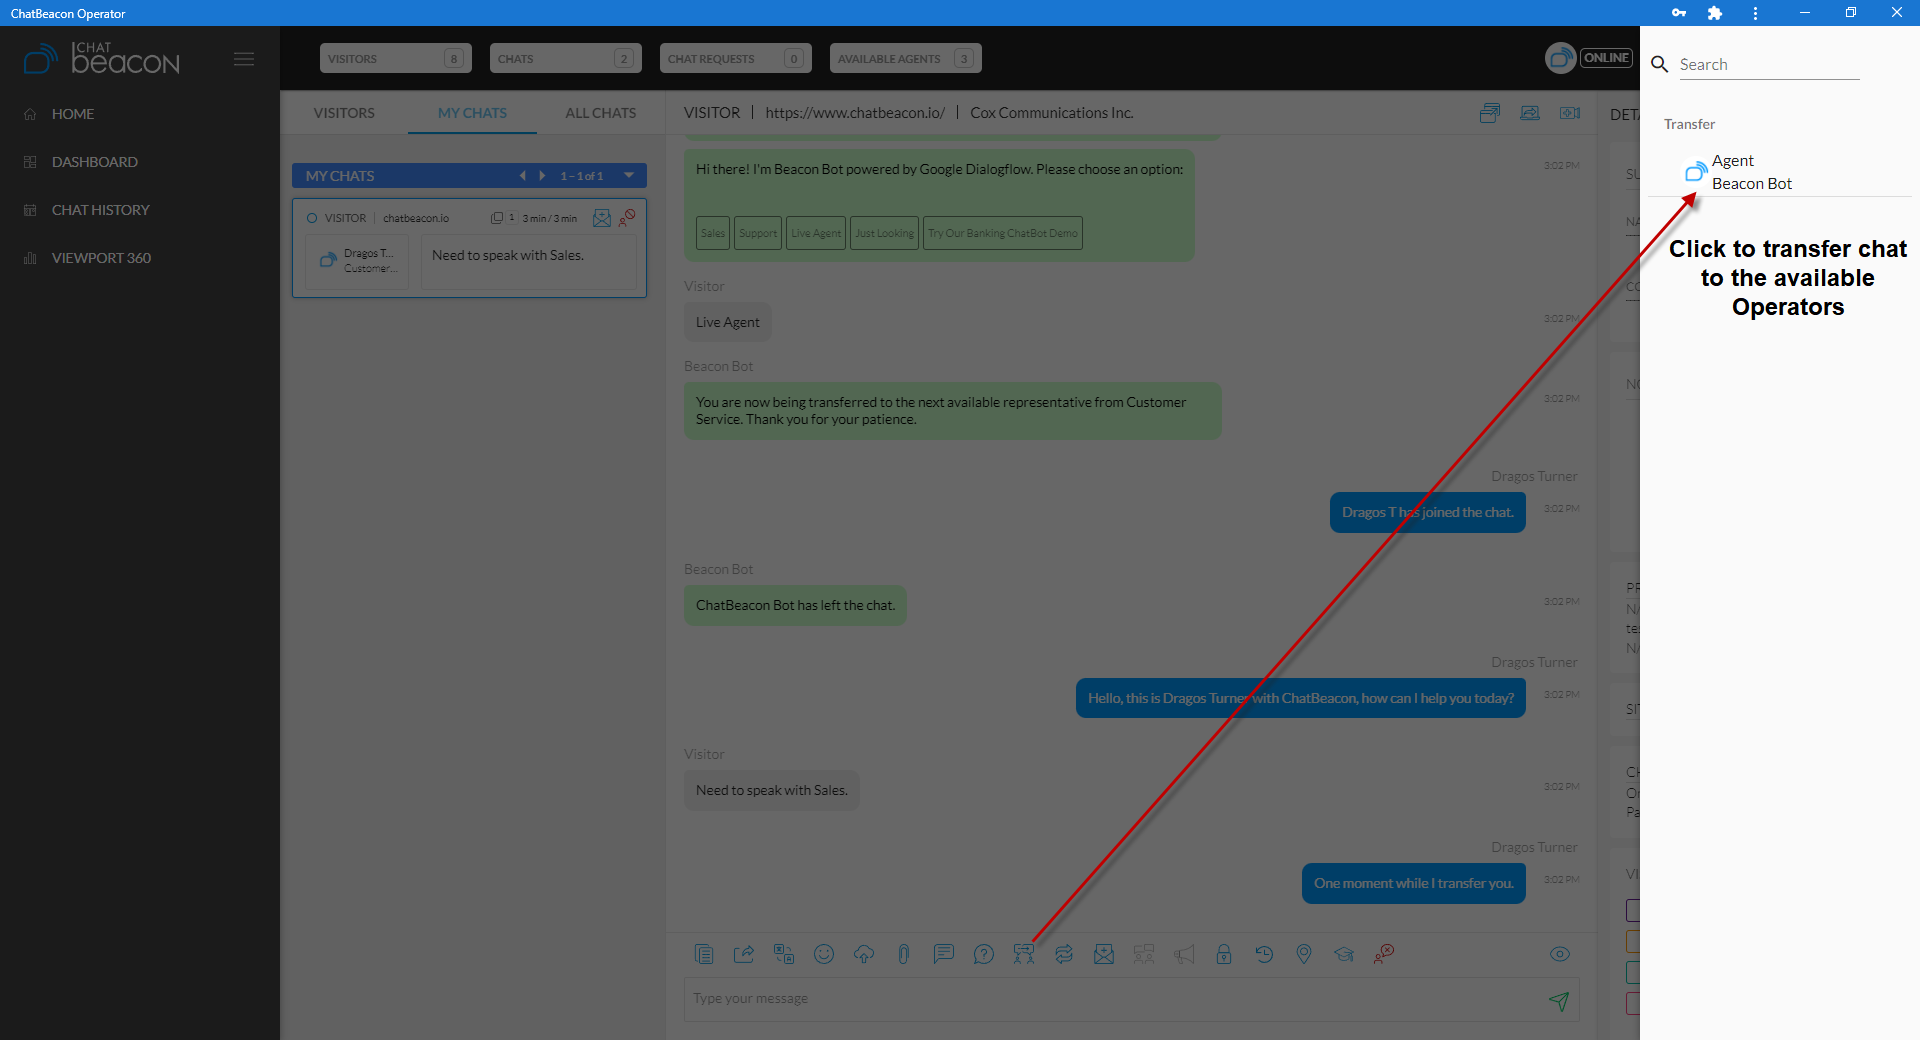Screen dimensions: 1920x1040
Task: Click Try Our Banking ChatBot Demo button
Action: pyautogui.click(x=1003, y=233)
